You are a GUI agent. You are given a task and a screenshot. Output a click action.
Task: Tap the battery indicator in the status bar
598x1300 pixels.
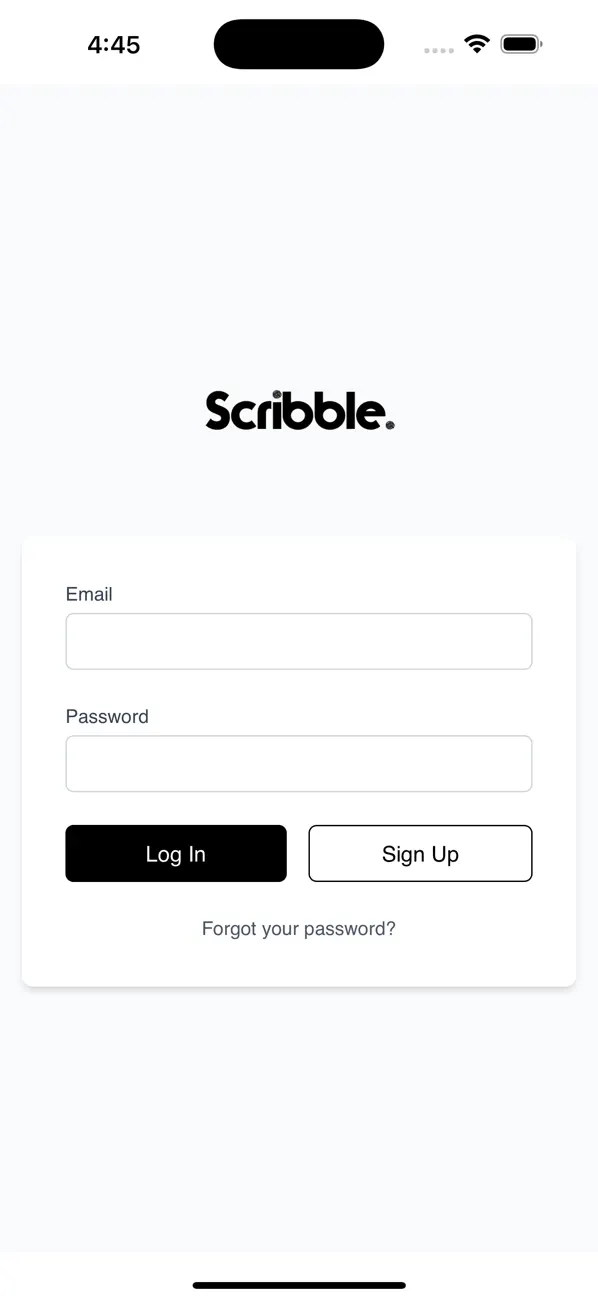[521, 43]
